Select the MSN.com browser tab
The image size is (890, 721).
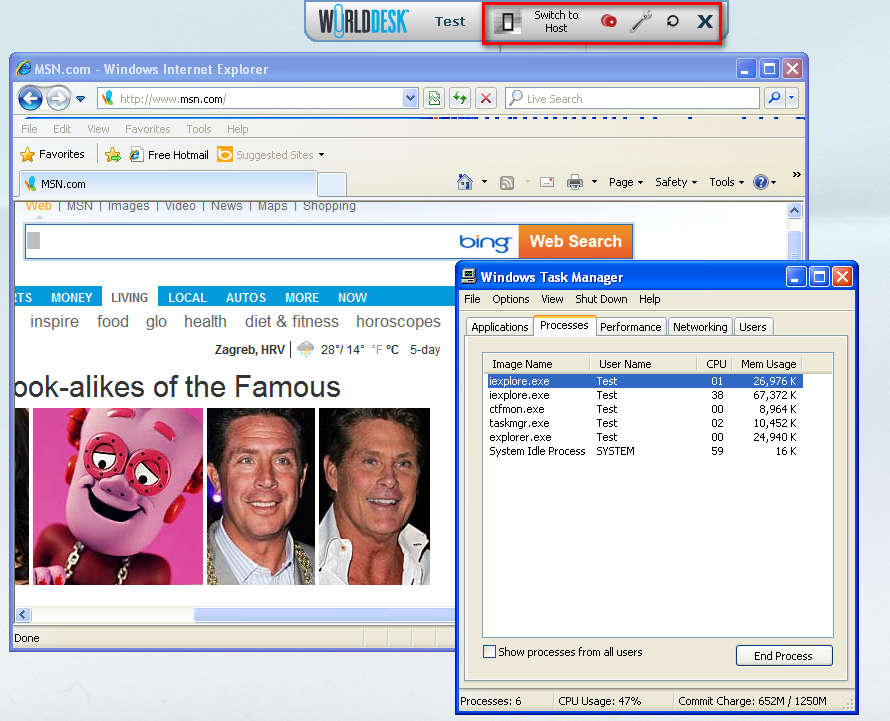pyautogui.click(x=168, y=184)
